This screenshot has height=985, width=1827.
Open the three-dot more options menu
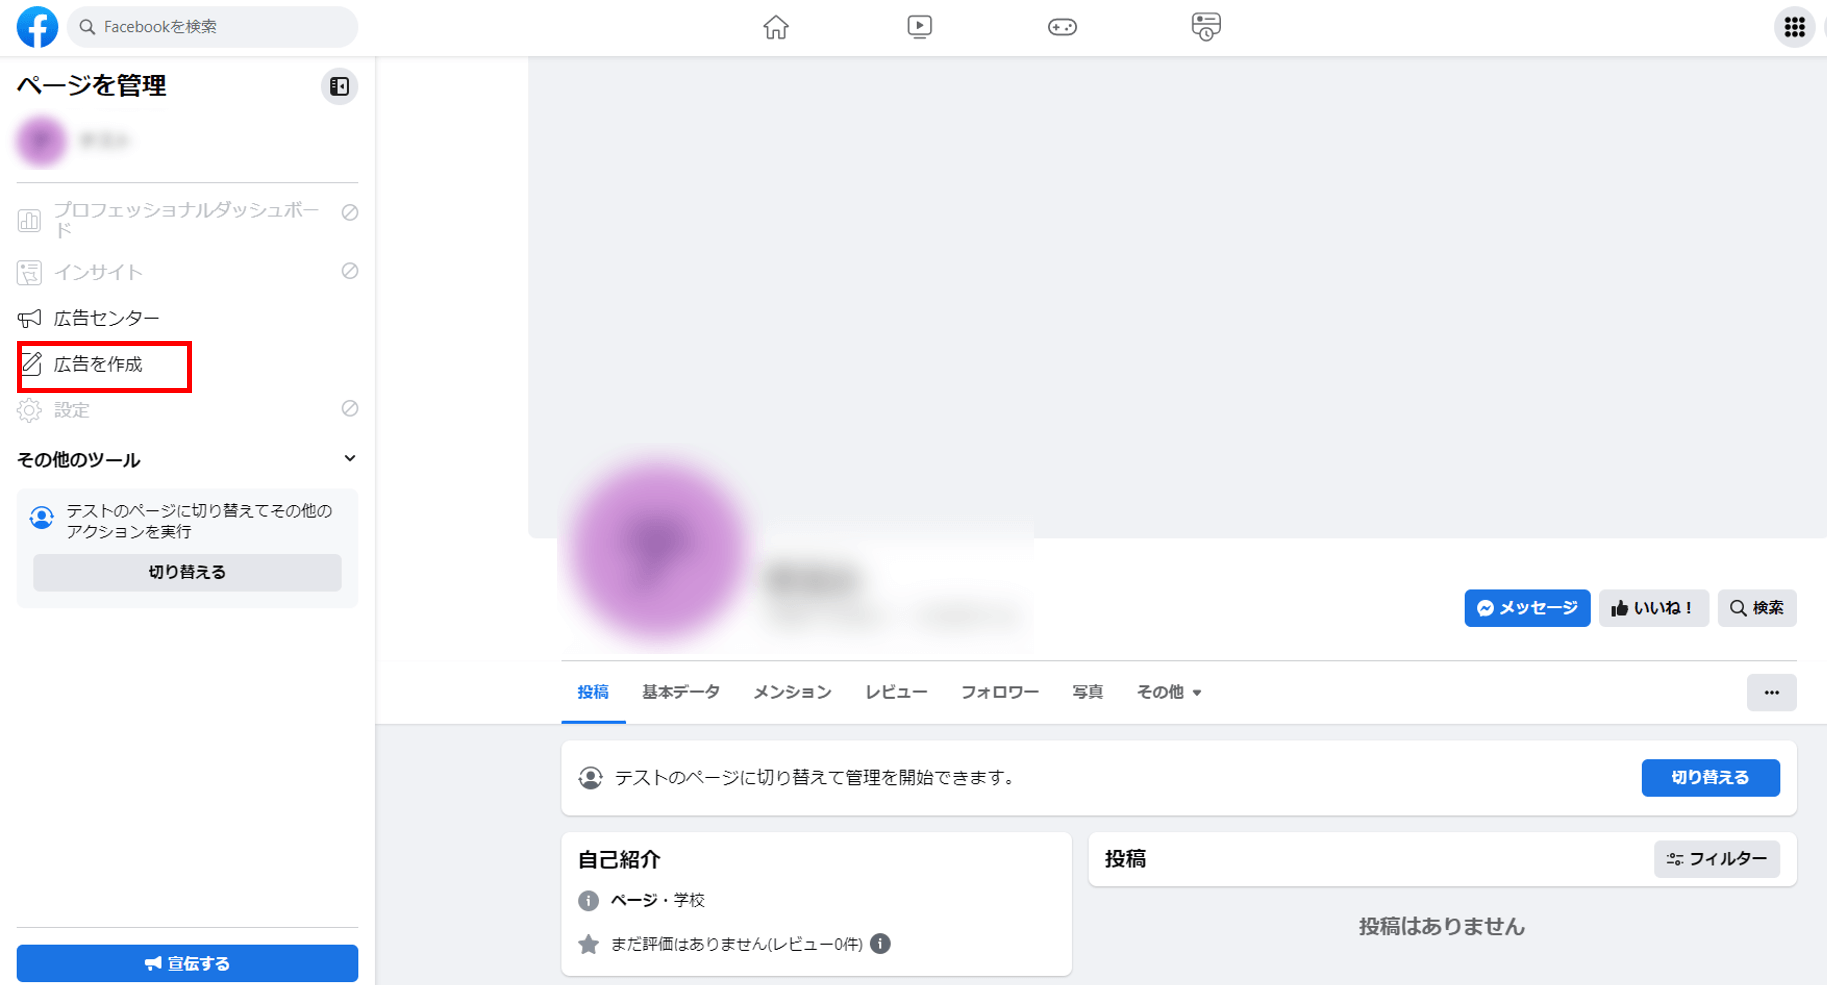pyautogui.click(x=1771, y=692)
